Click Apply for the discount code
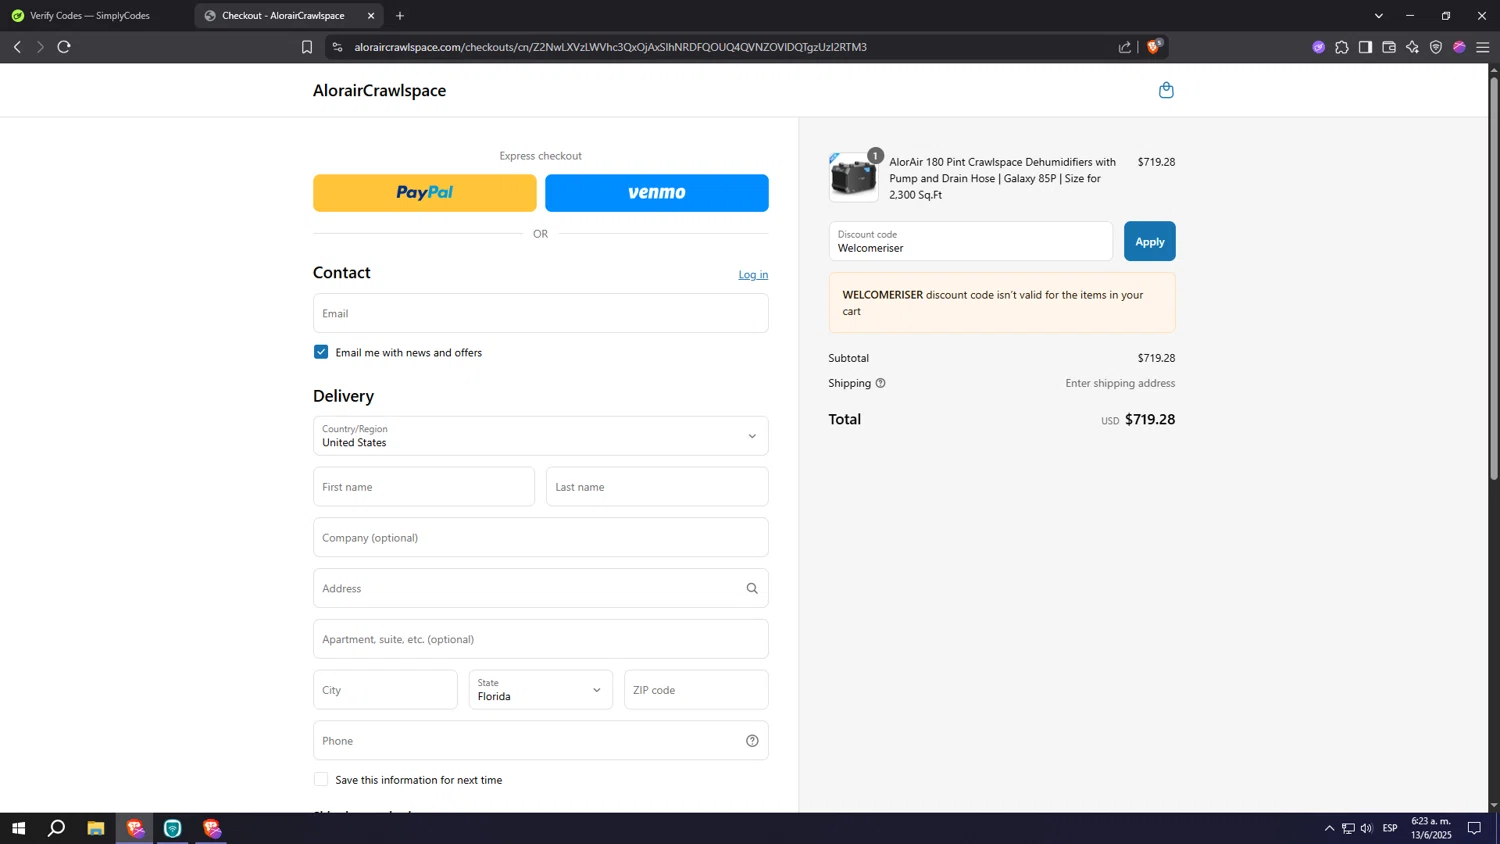Viewport: 1500px width, 844px height. [1149, 241]
